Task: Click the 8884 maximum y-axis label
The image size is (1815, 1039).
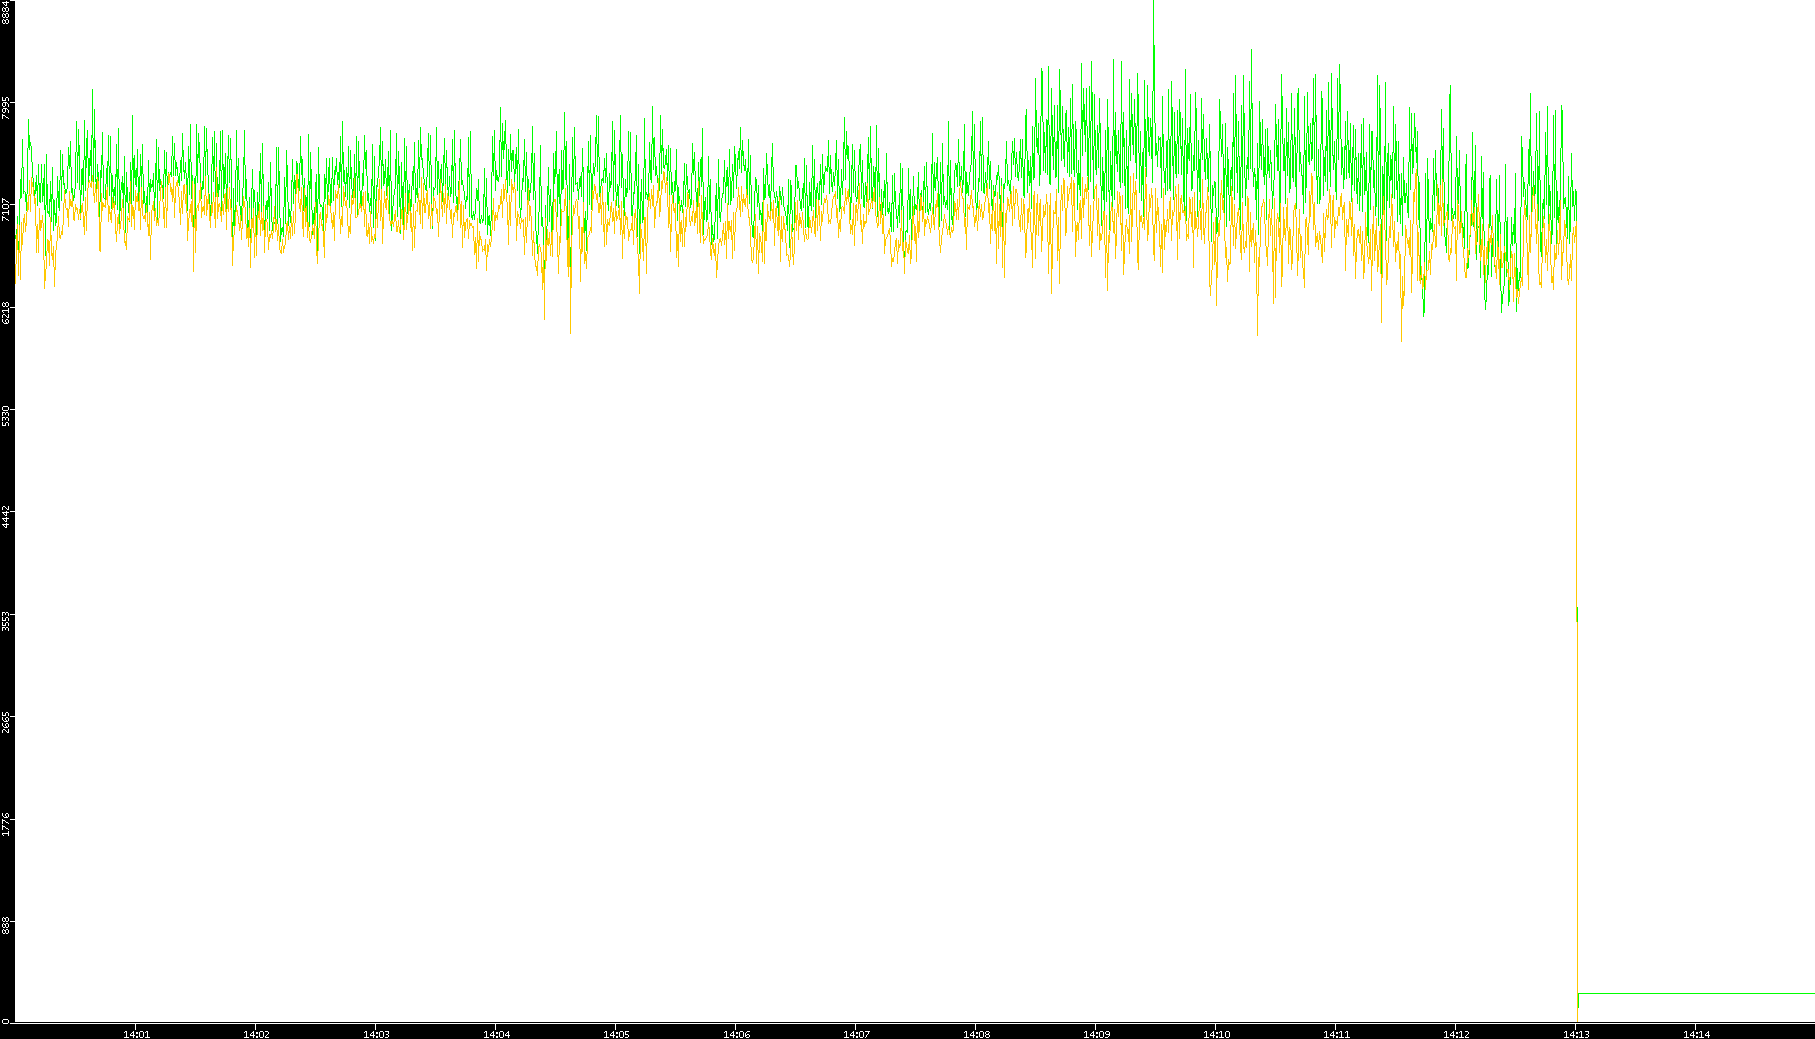Action: click(6, 12)
